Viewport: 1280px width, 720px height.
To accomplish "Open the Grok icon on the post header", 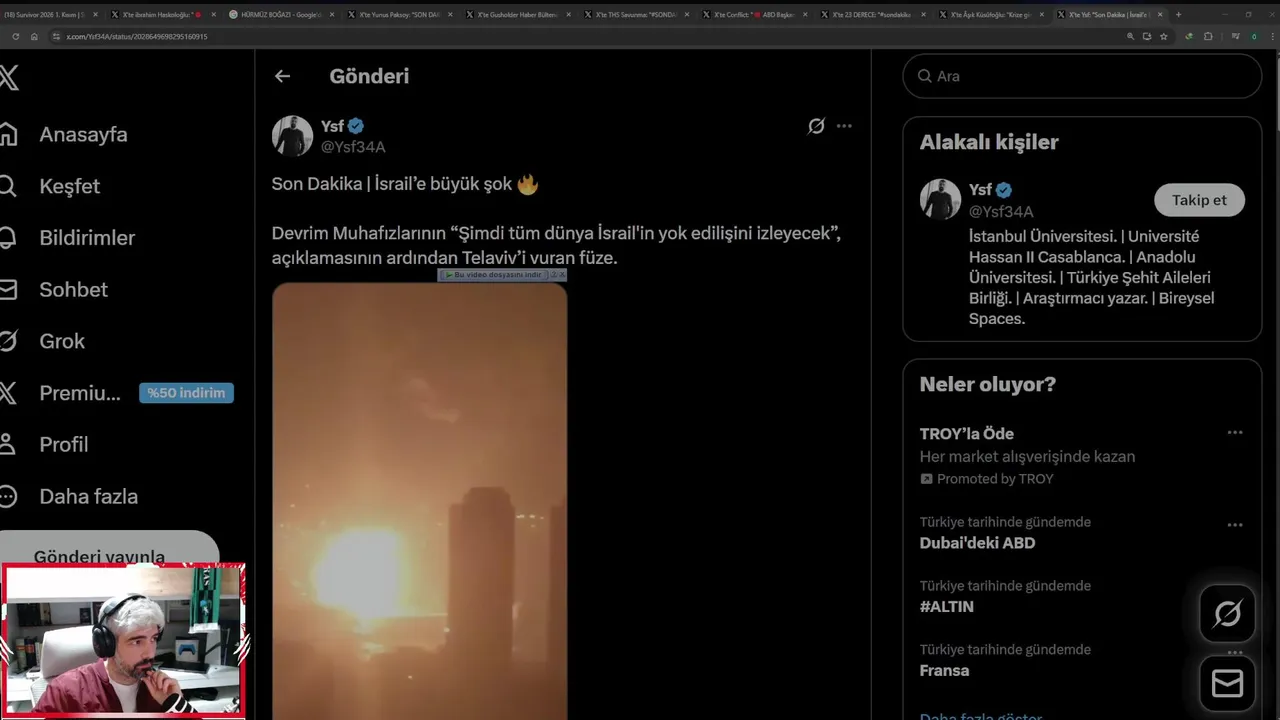I will 816,126.
